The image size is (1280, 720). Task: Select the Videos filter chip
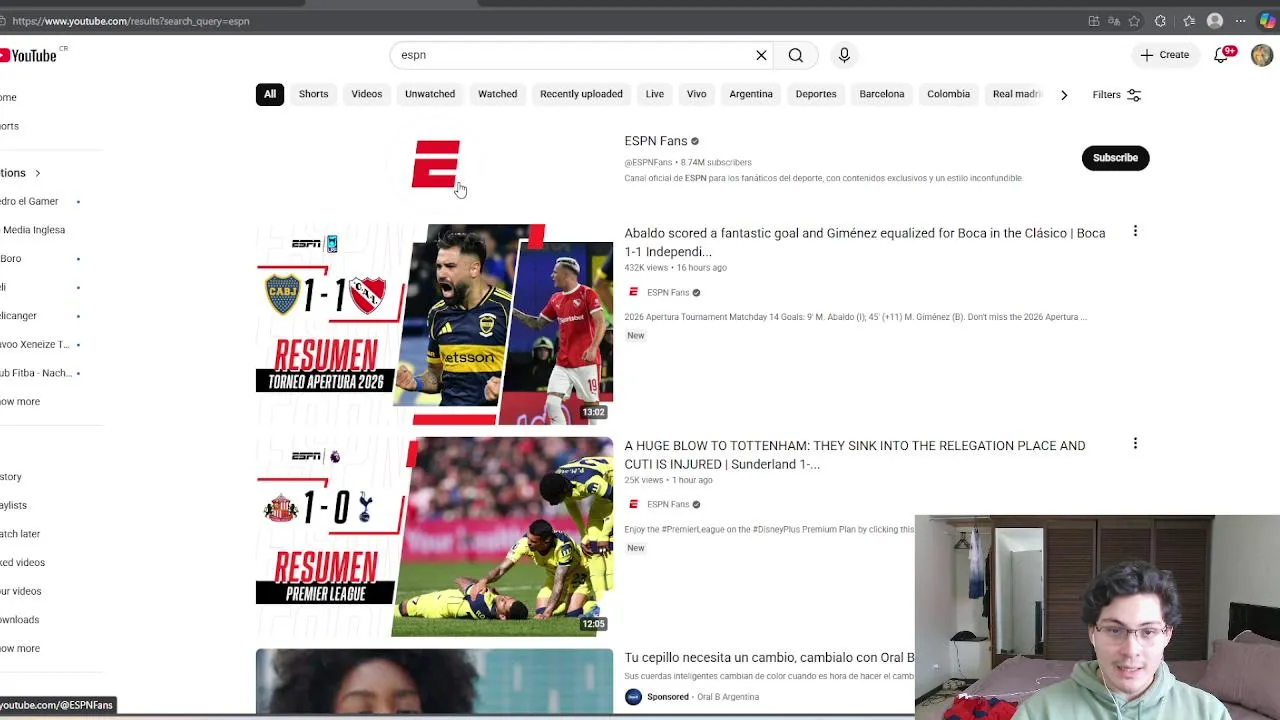click(367, 94)
